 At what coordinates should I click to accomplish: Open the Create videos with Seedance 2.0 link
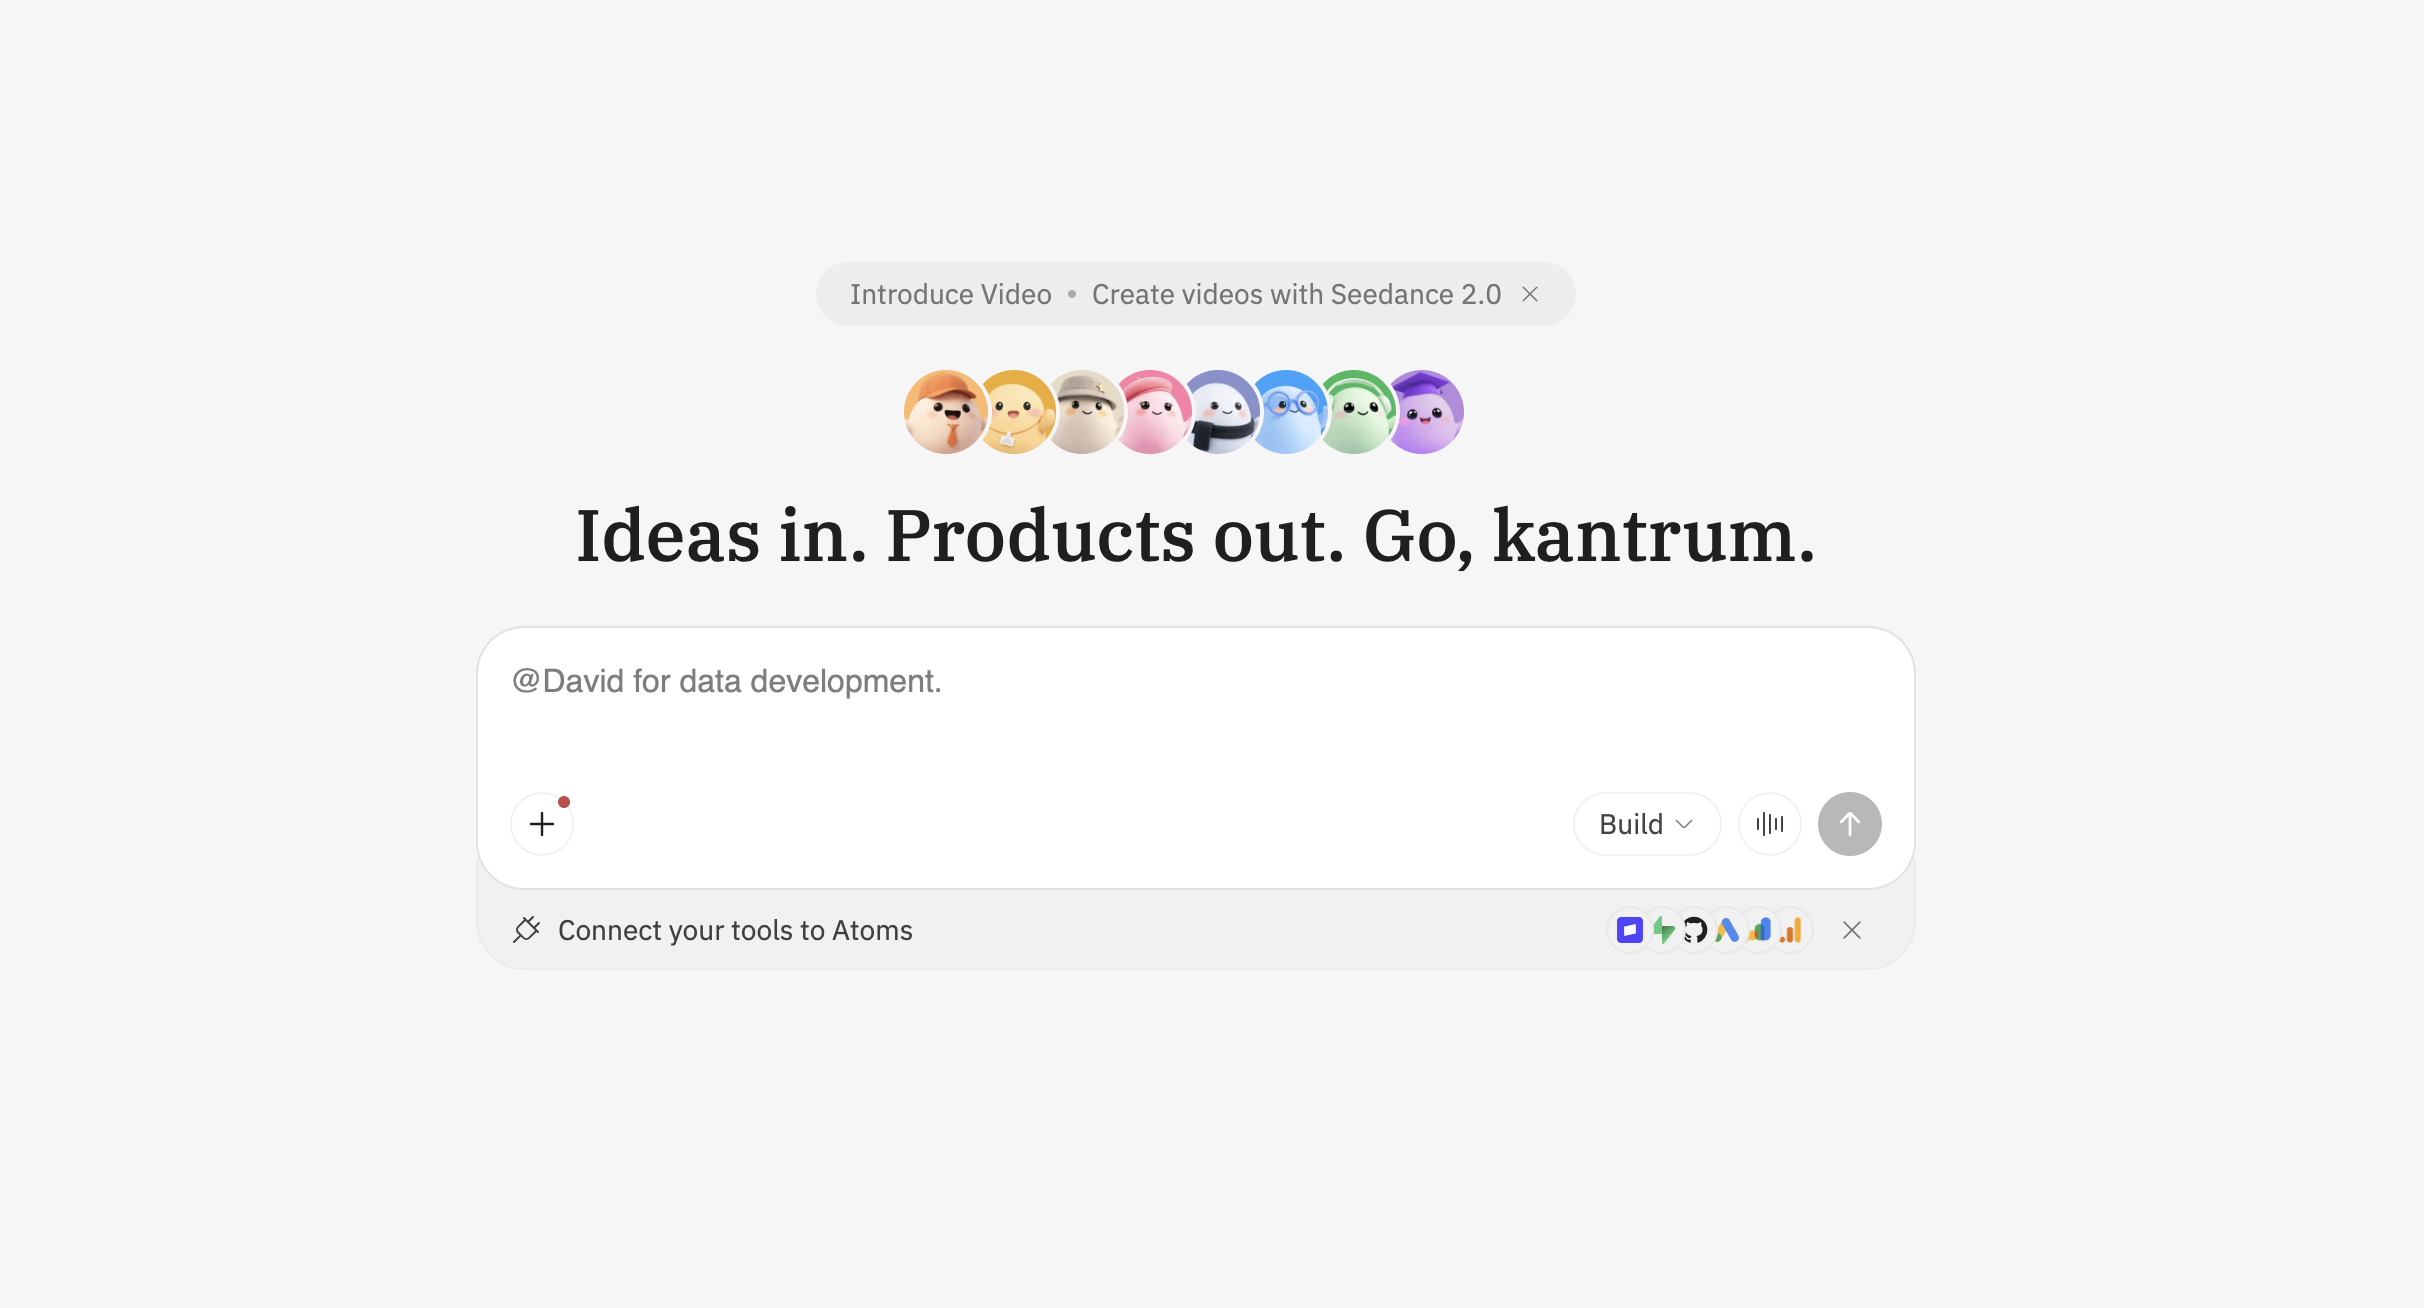[1296, 294]
